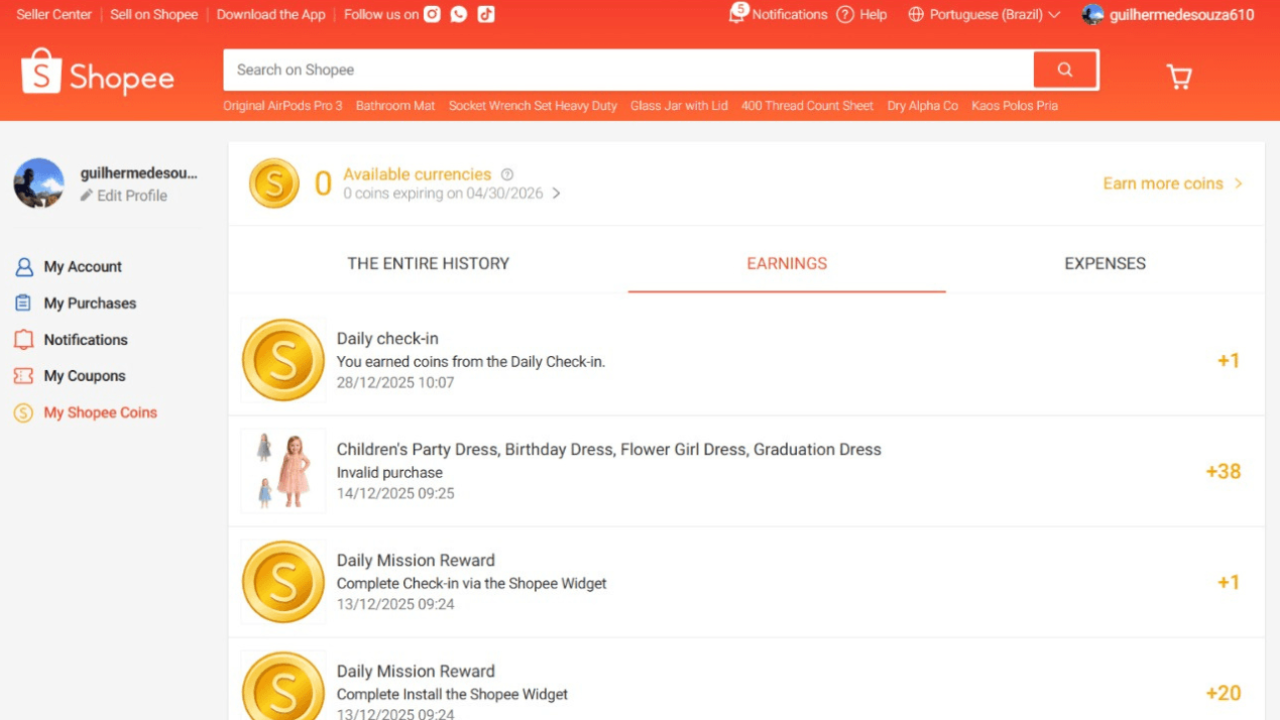This screenshot has width=1280, height=720.
Task: Open Children's Party Dress product thumbnail
Action: click(283, 471)
